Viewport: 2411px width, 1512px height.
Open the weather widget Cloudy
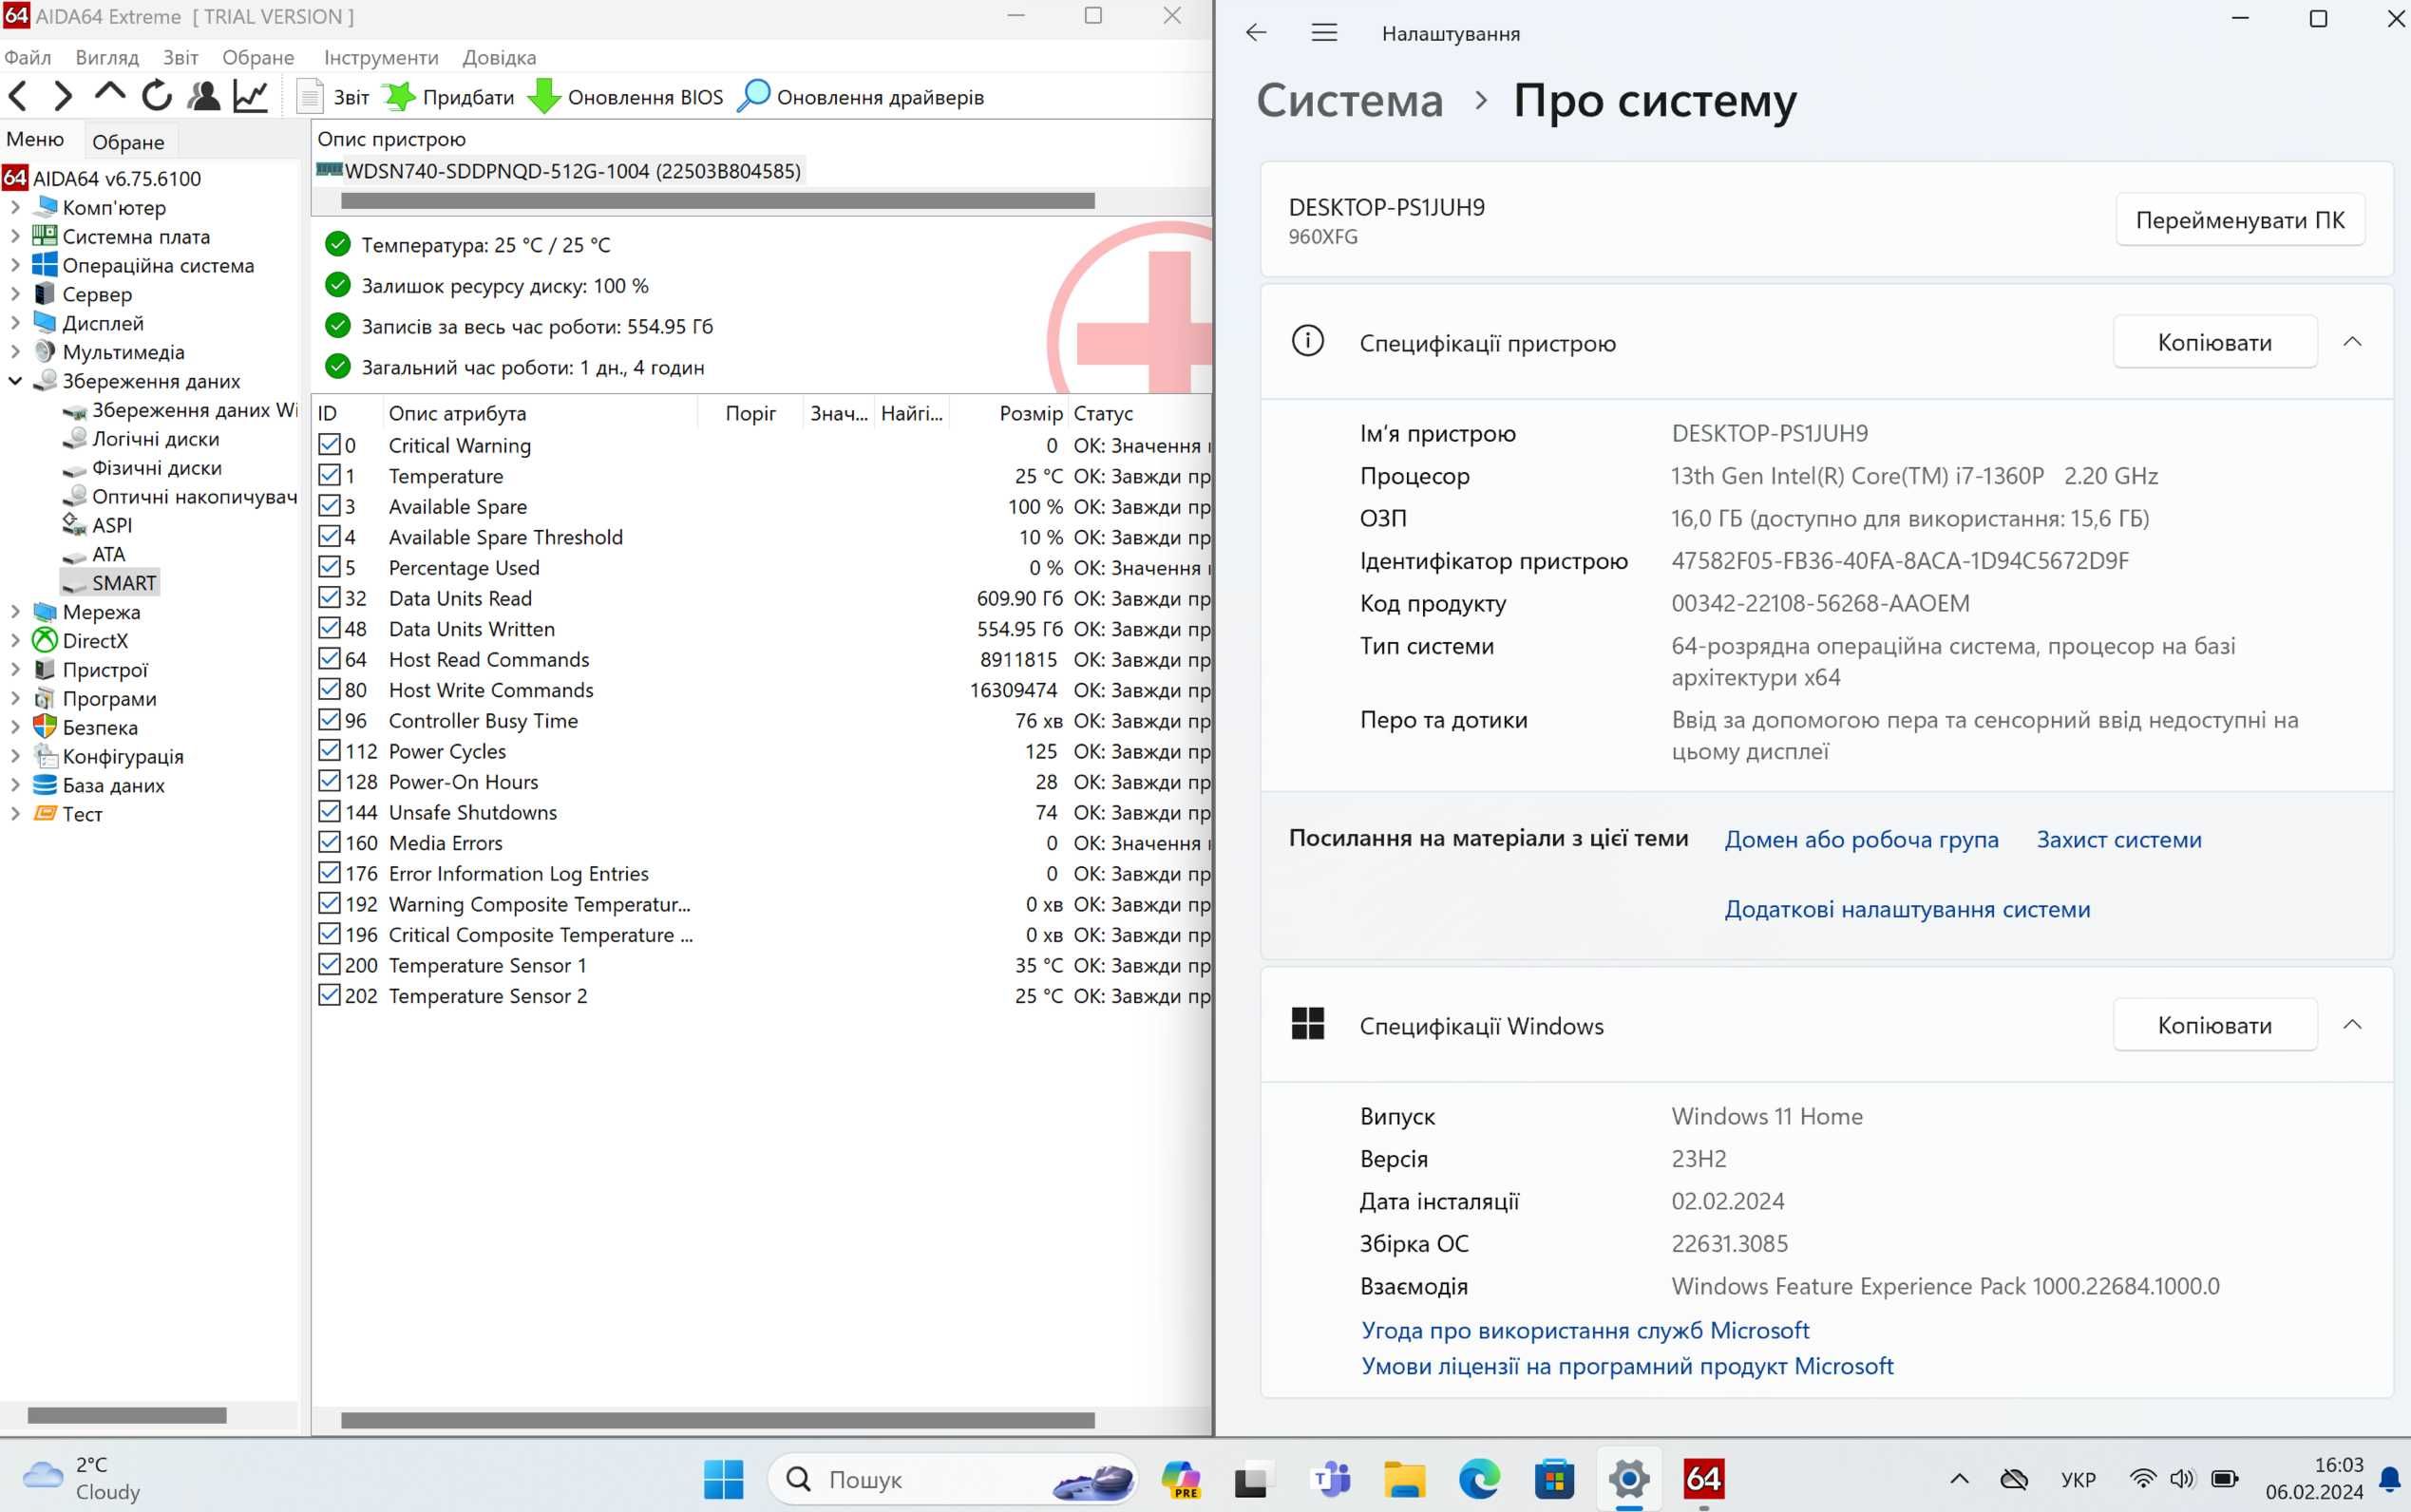coord(82,1479)
